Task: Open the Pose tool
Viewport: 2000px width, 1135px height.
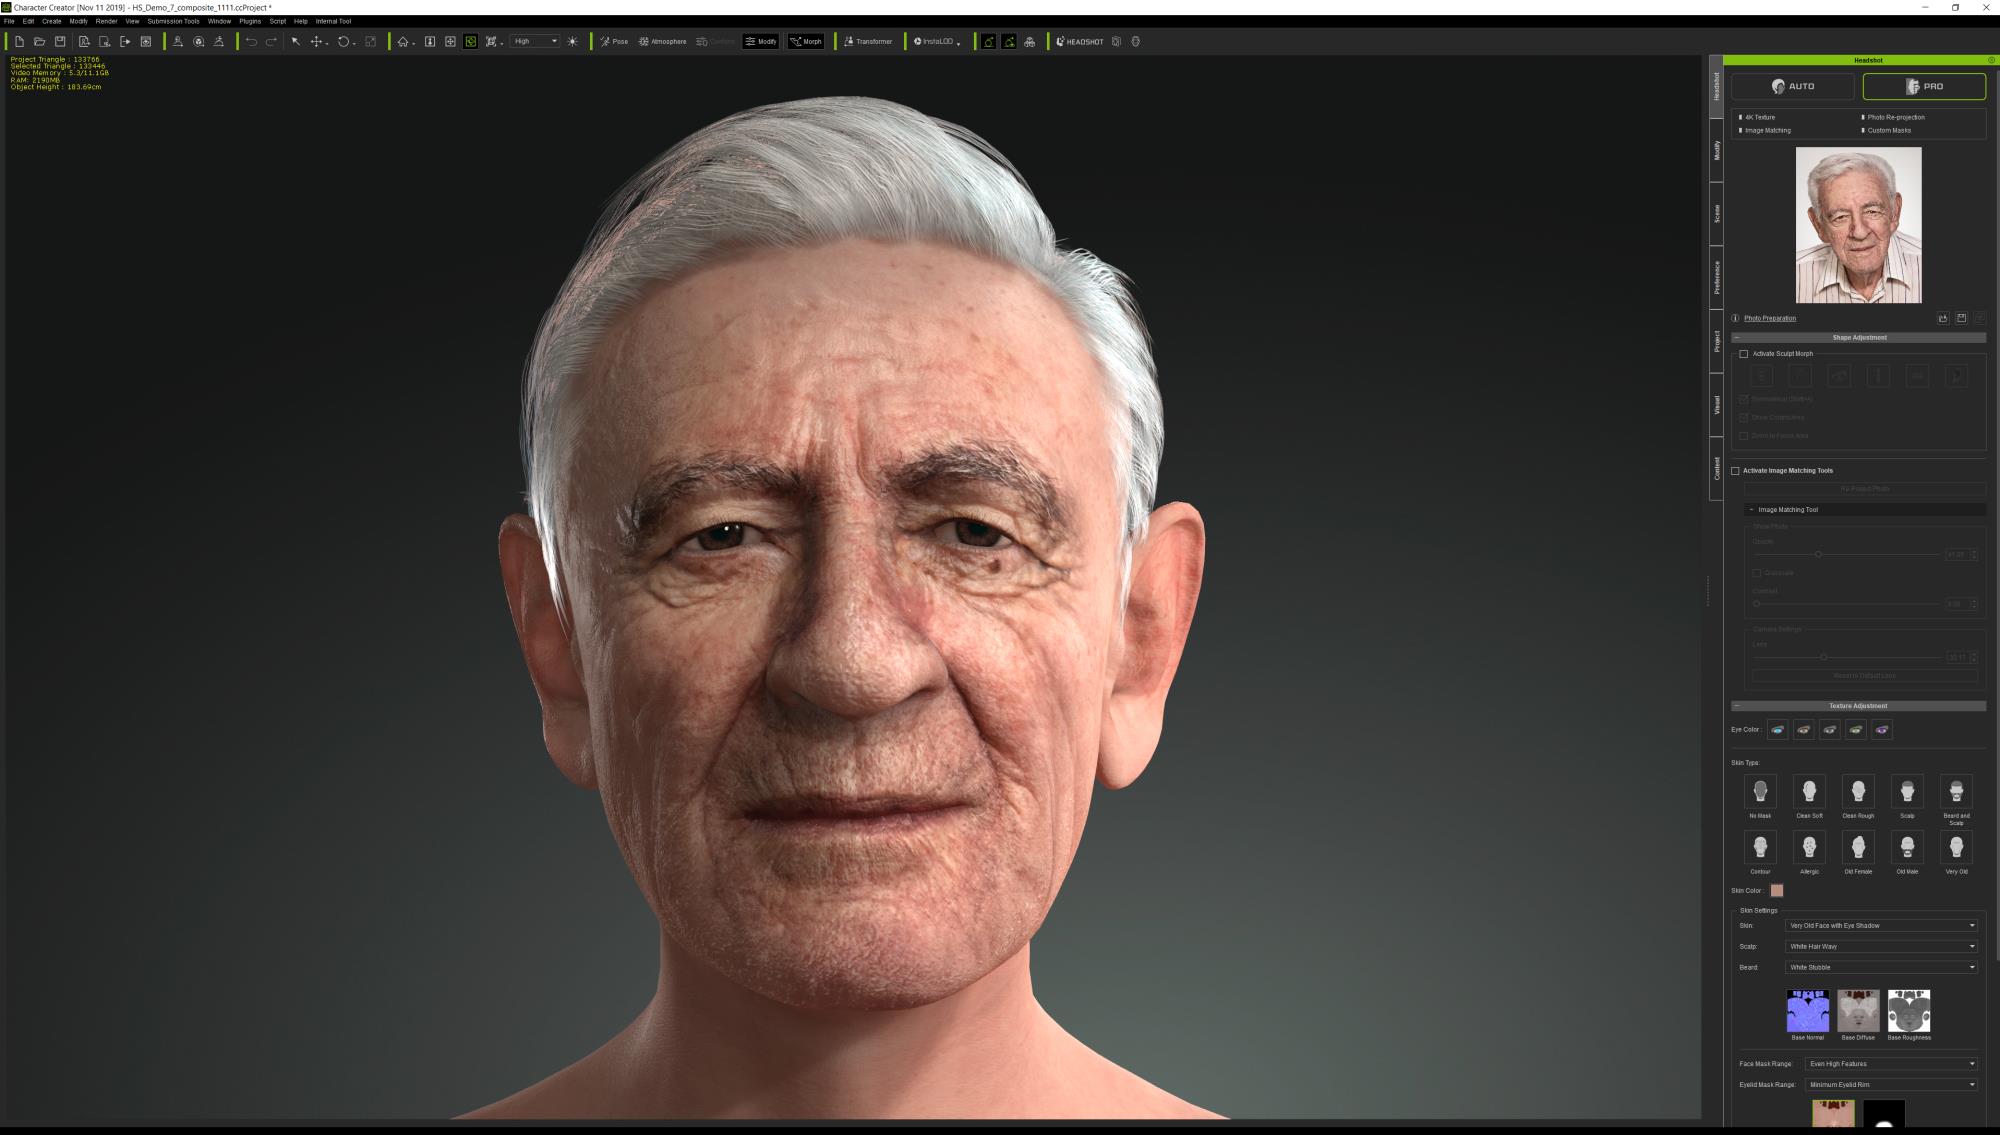Action: click(x=614, y=41)
